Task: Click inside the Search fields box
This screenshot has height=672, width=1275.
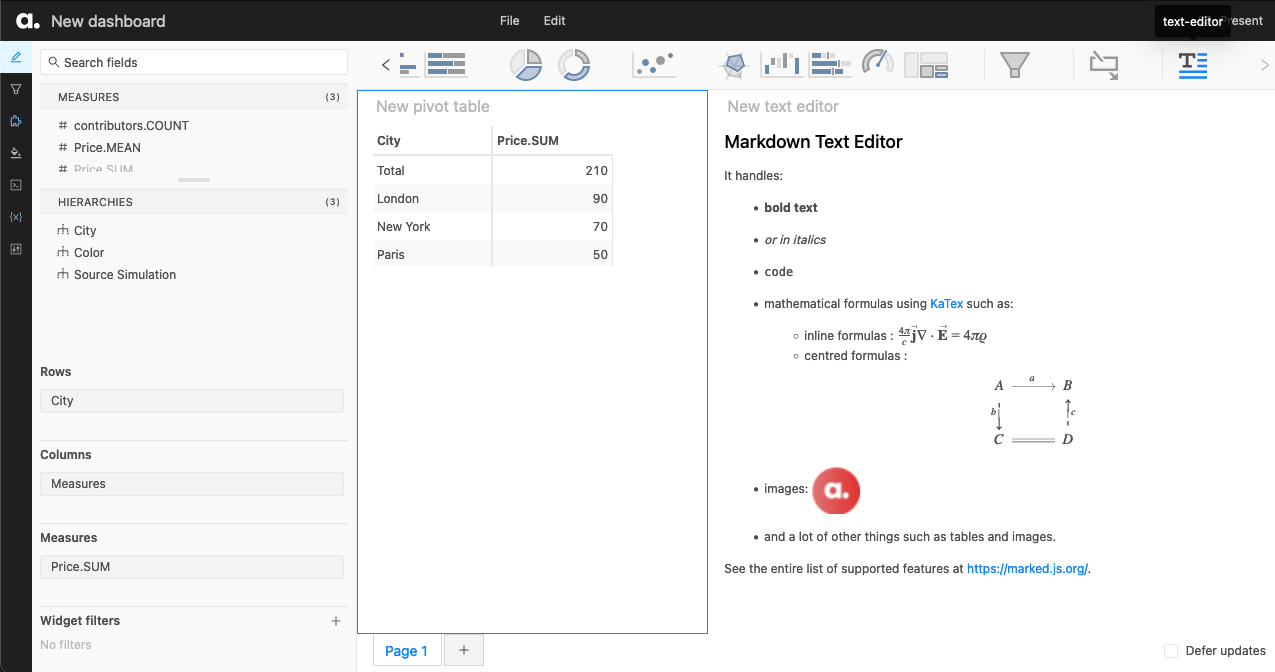Action: click(x=193, y=62)
